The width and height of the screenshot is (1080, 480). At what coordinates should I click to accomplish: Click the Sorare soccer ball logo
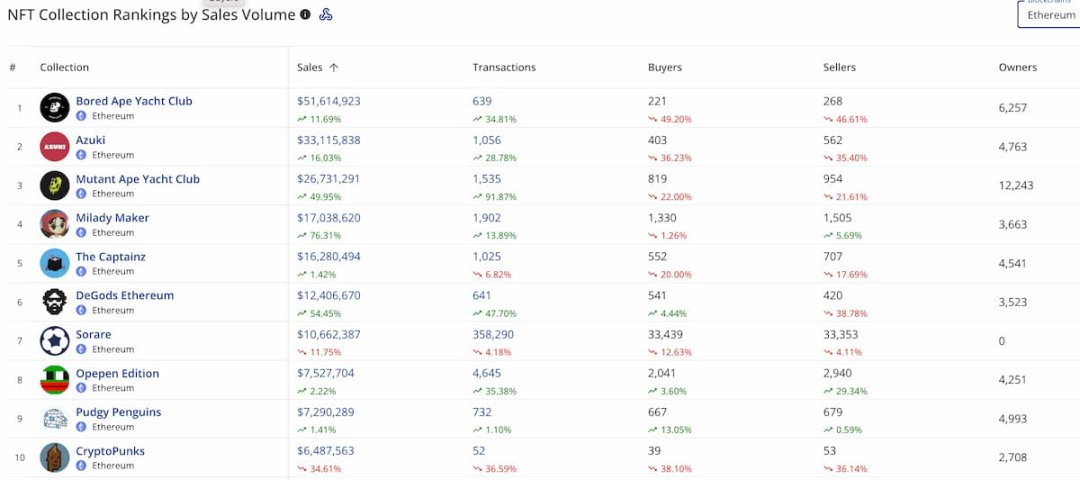[55, 341]
